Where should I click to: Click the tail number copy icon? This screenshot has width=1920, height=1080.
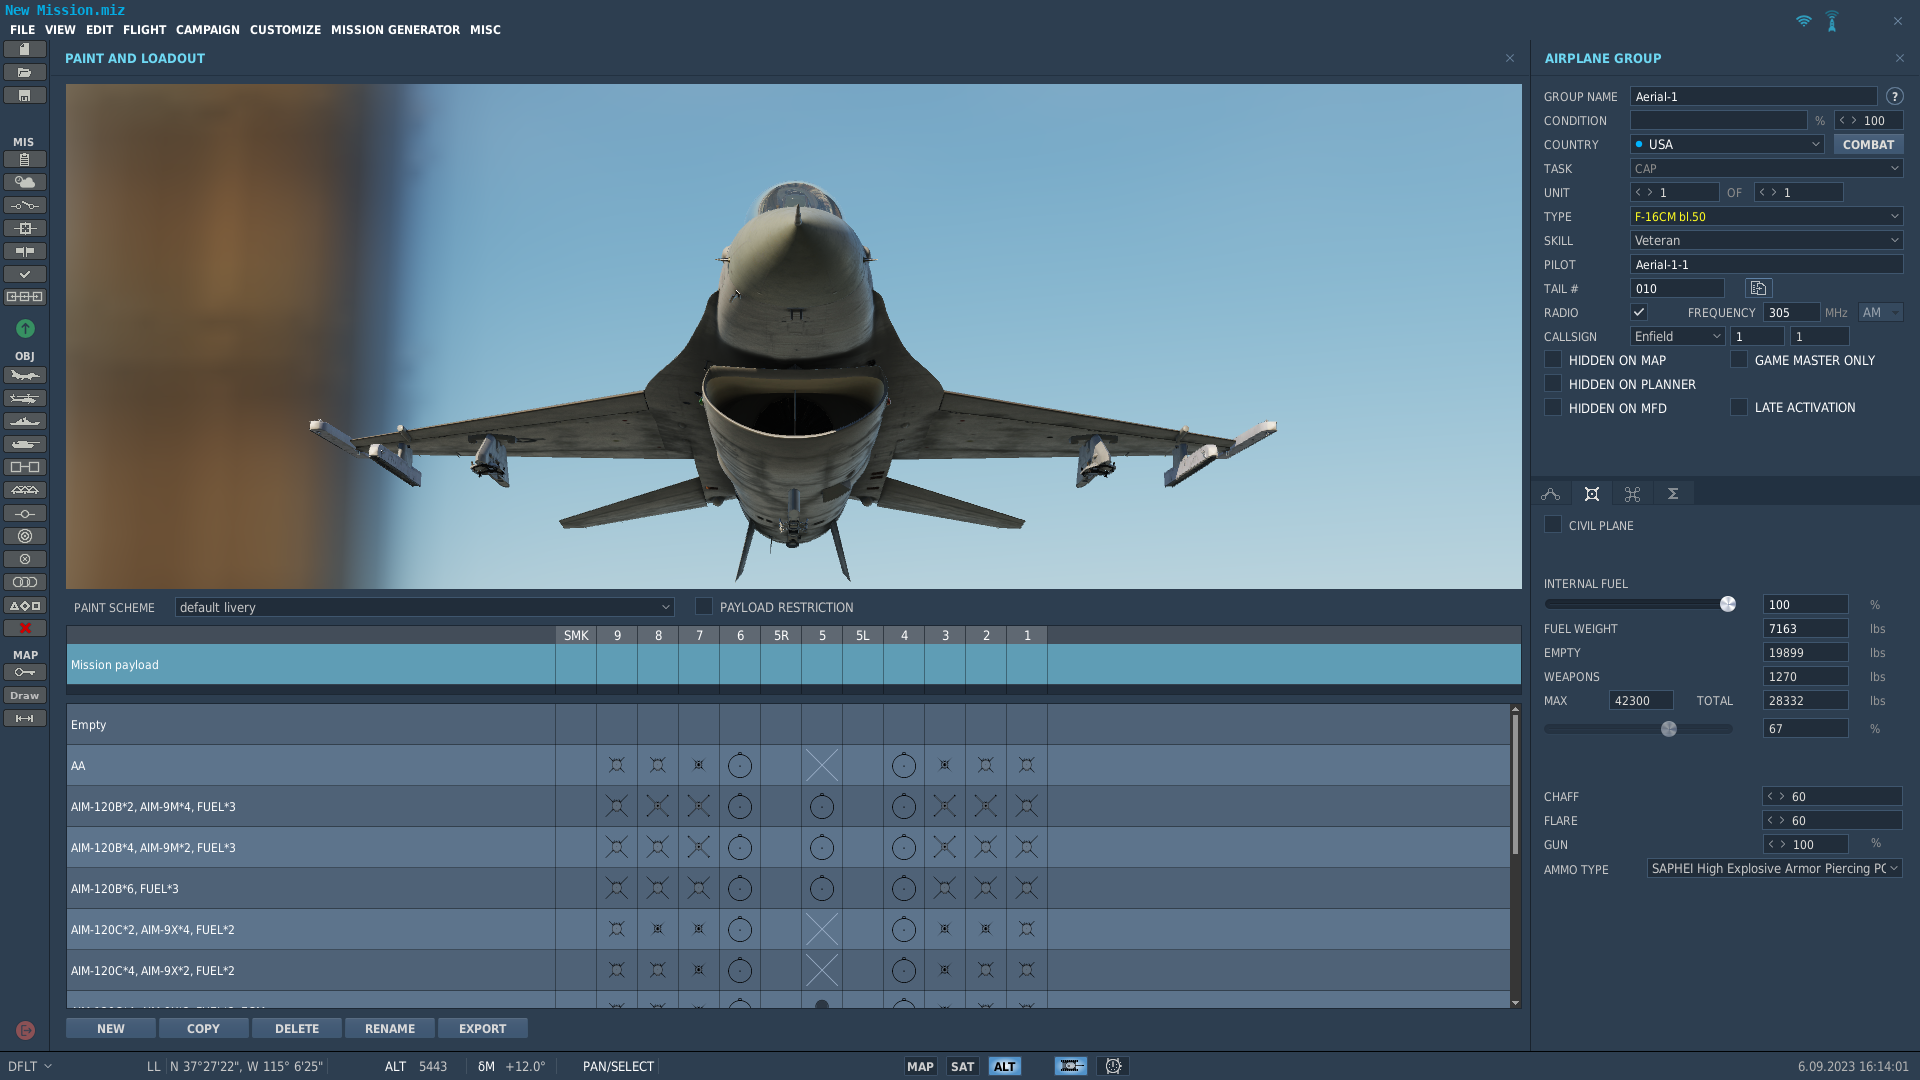coord(1758,288)
